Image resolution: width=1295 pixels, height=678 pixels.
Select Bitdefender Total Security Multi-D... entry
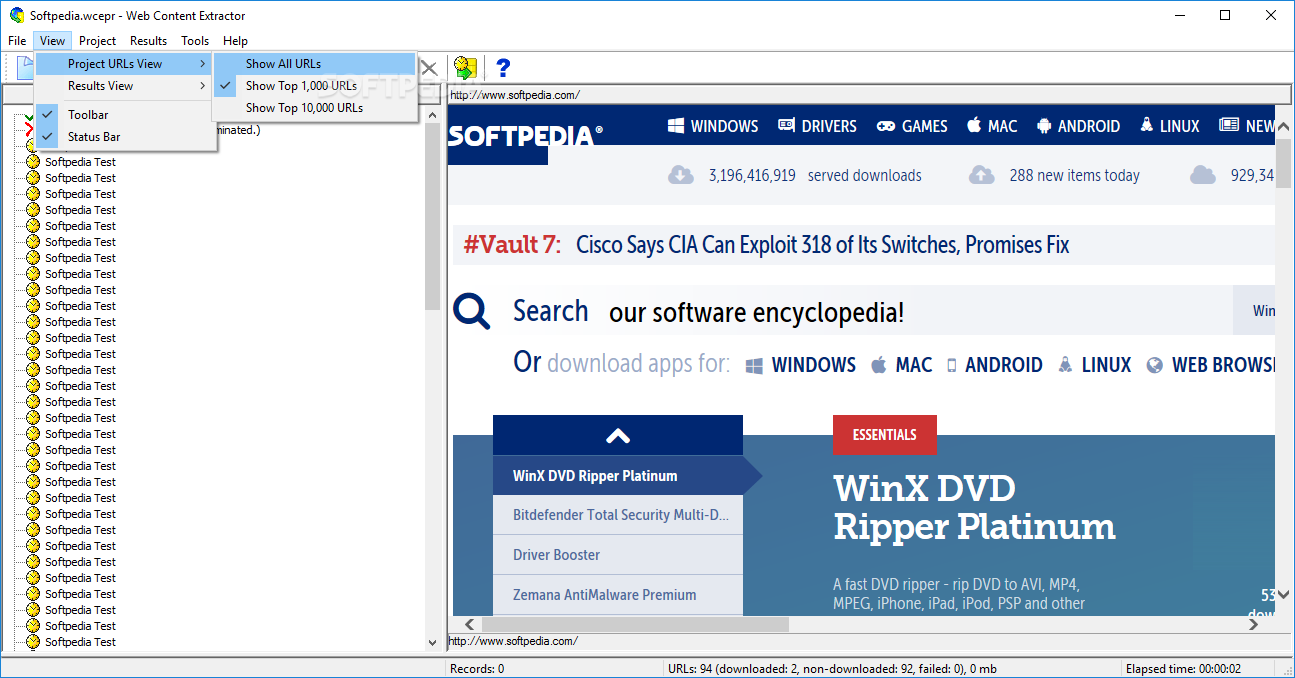click(618, 515)
